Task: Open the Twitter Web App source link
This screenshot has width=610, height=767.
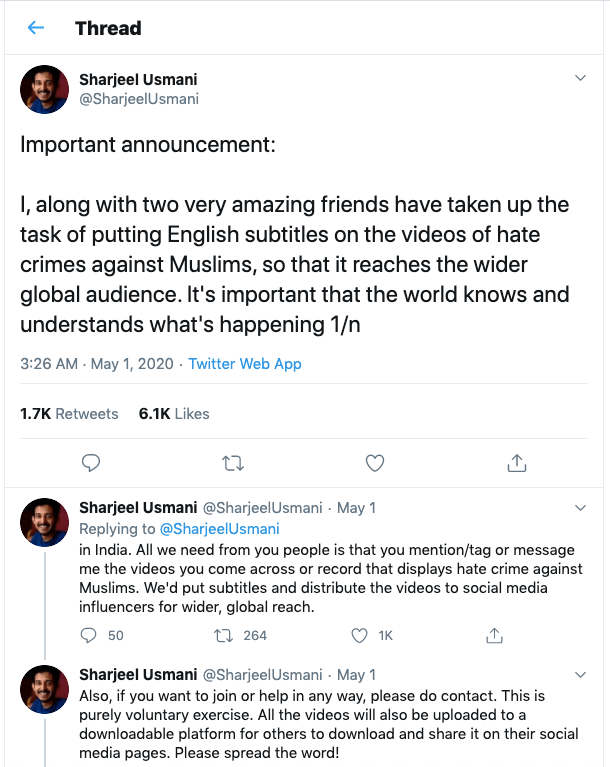Action: [245, 364]
